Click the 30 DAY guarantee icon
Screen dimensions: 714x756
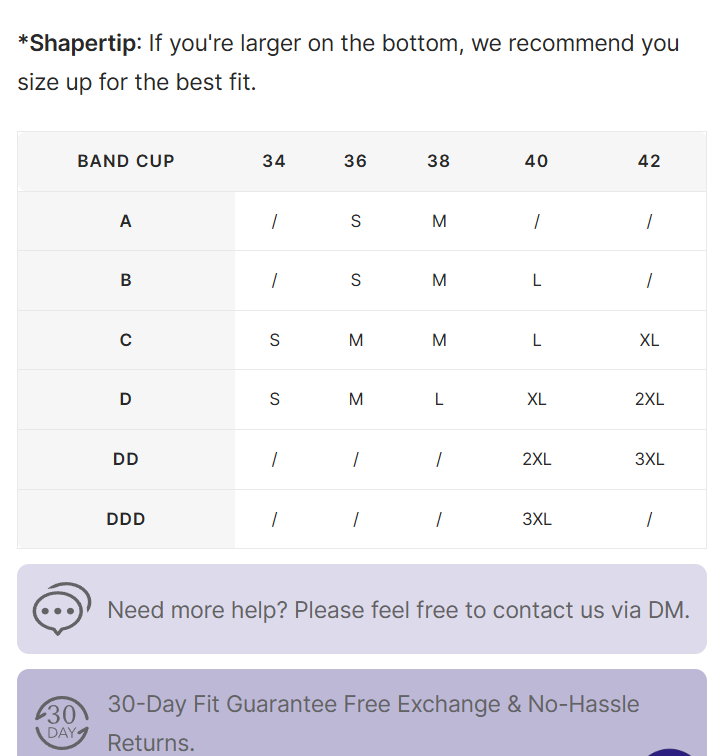click(62, 722)
